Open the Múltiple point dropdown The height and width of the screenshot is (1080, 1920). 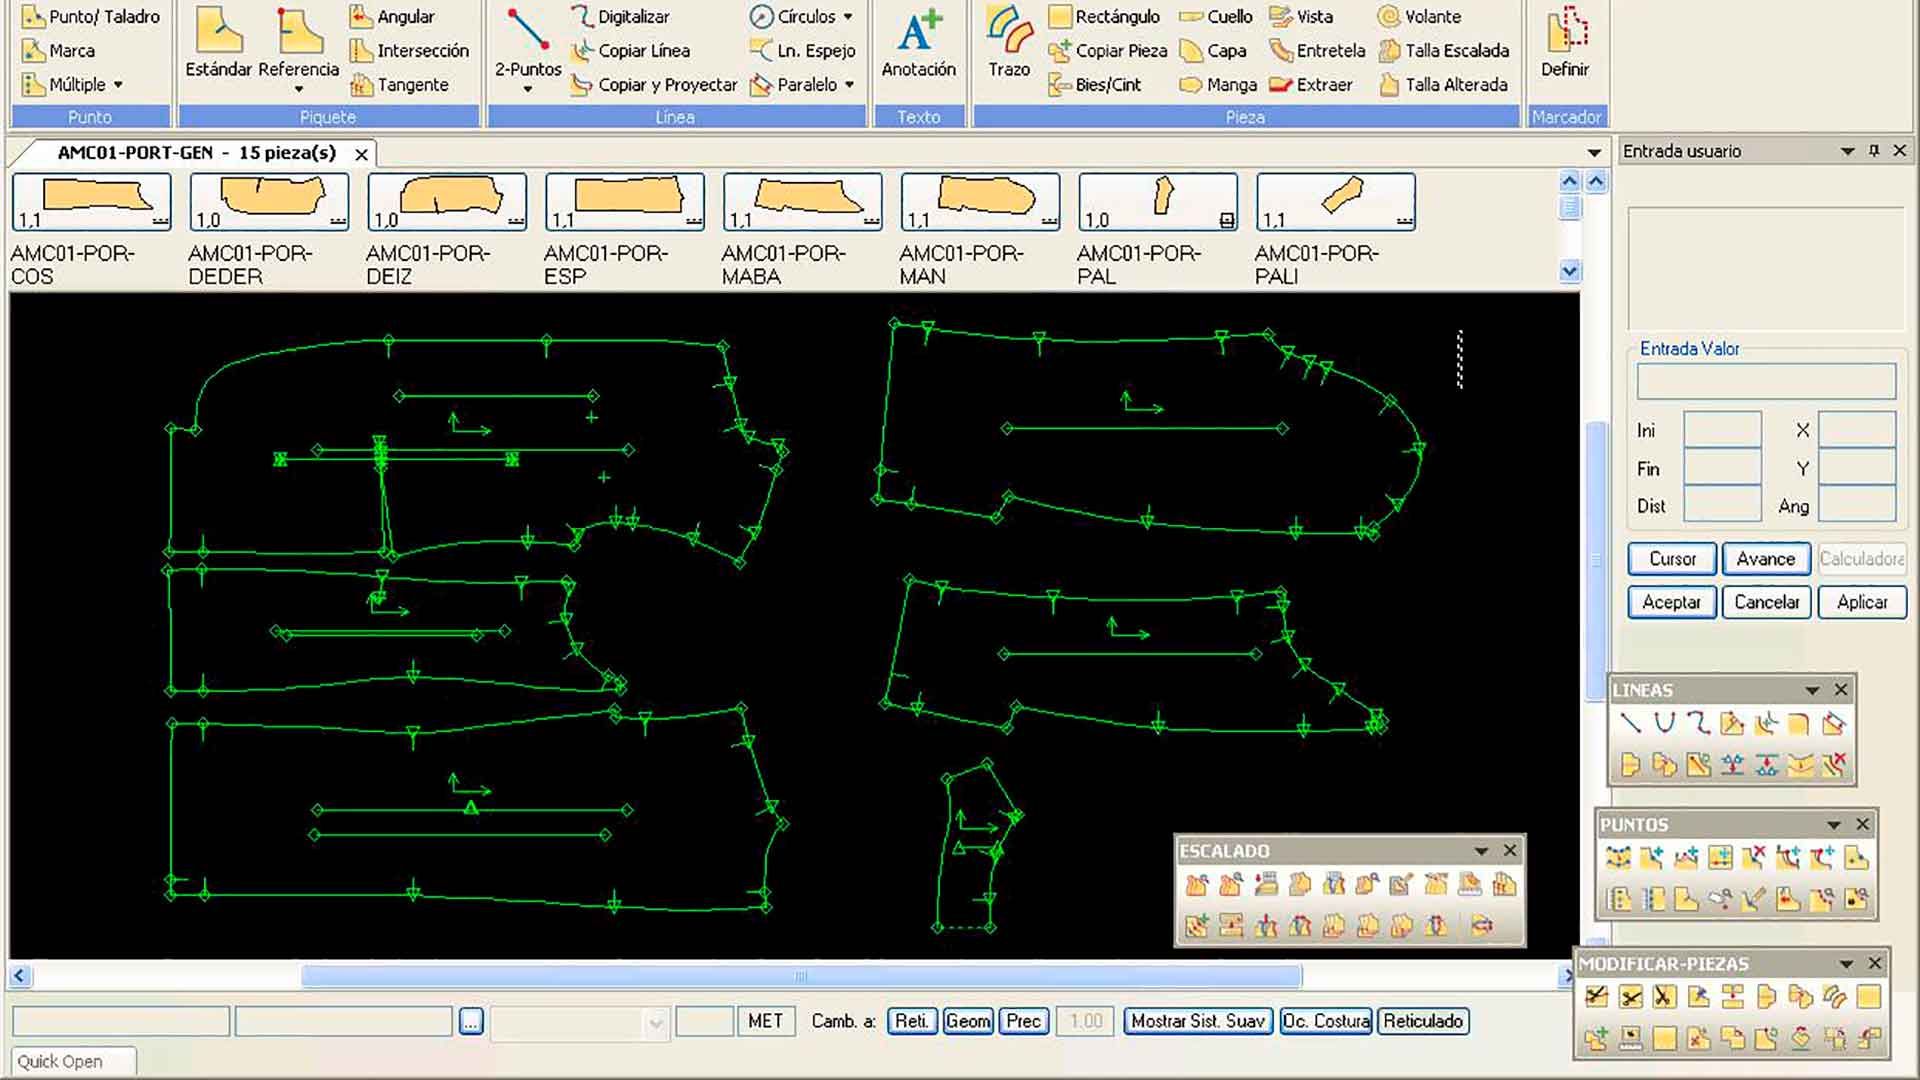click(118, 85)
